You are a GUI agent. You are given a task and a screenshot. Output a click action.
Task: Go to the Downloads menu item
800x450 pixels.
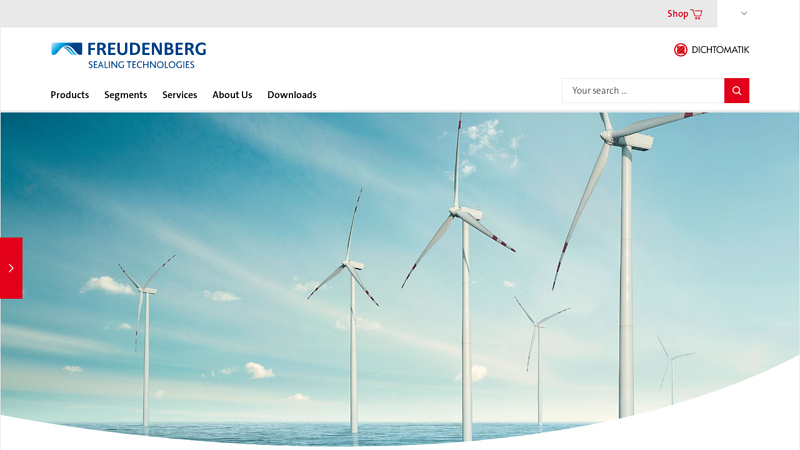coord(292,95)
